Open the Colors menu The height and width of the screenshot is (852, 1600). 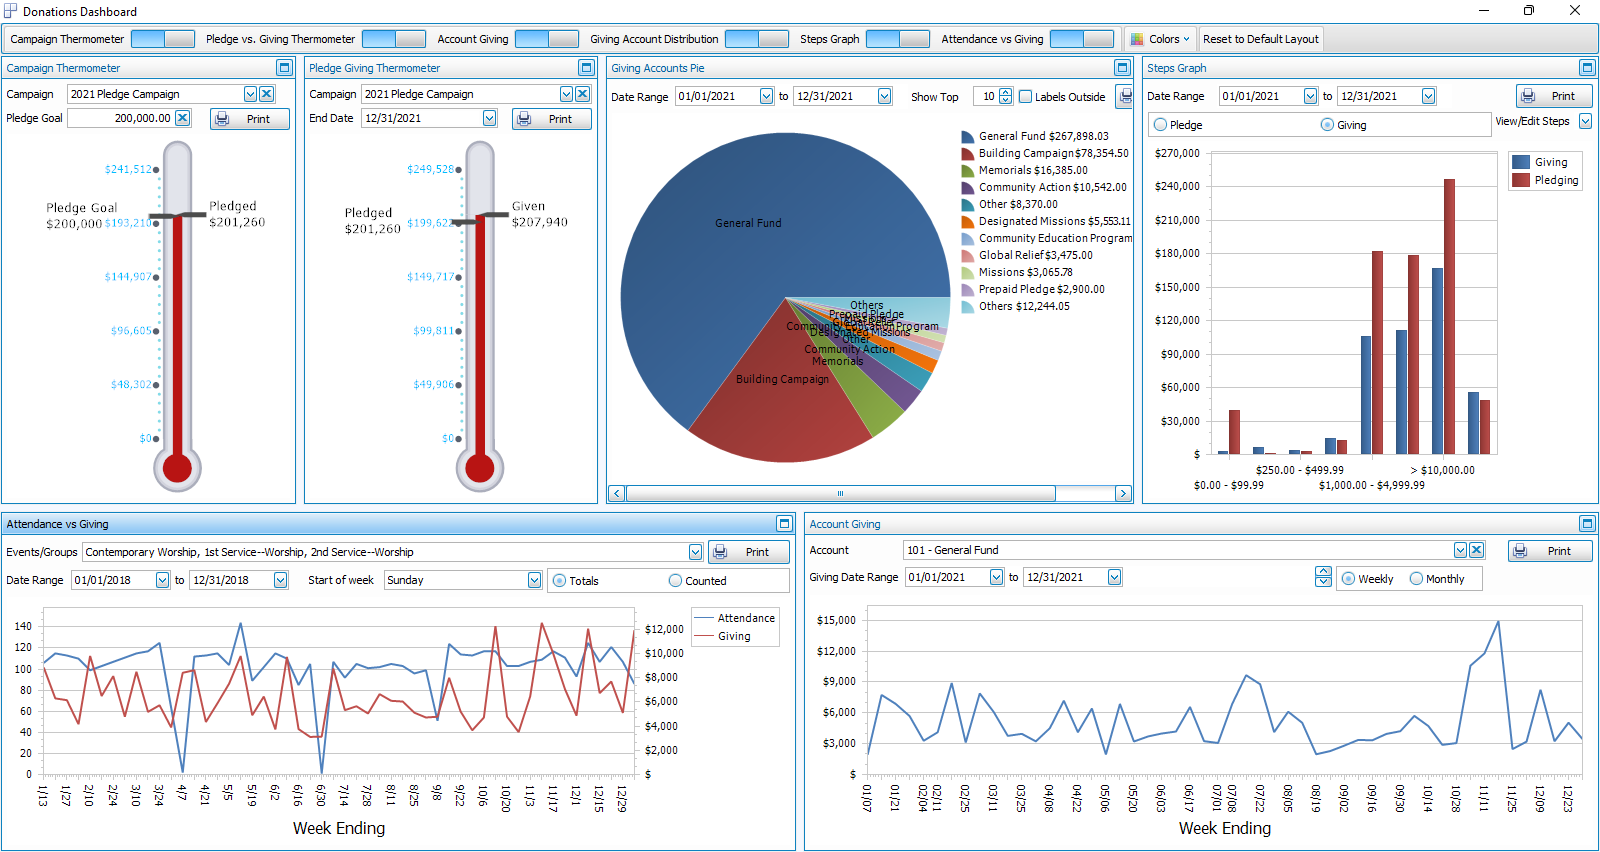tap(1160, 39)
